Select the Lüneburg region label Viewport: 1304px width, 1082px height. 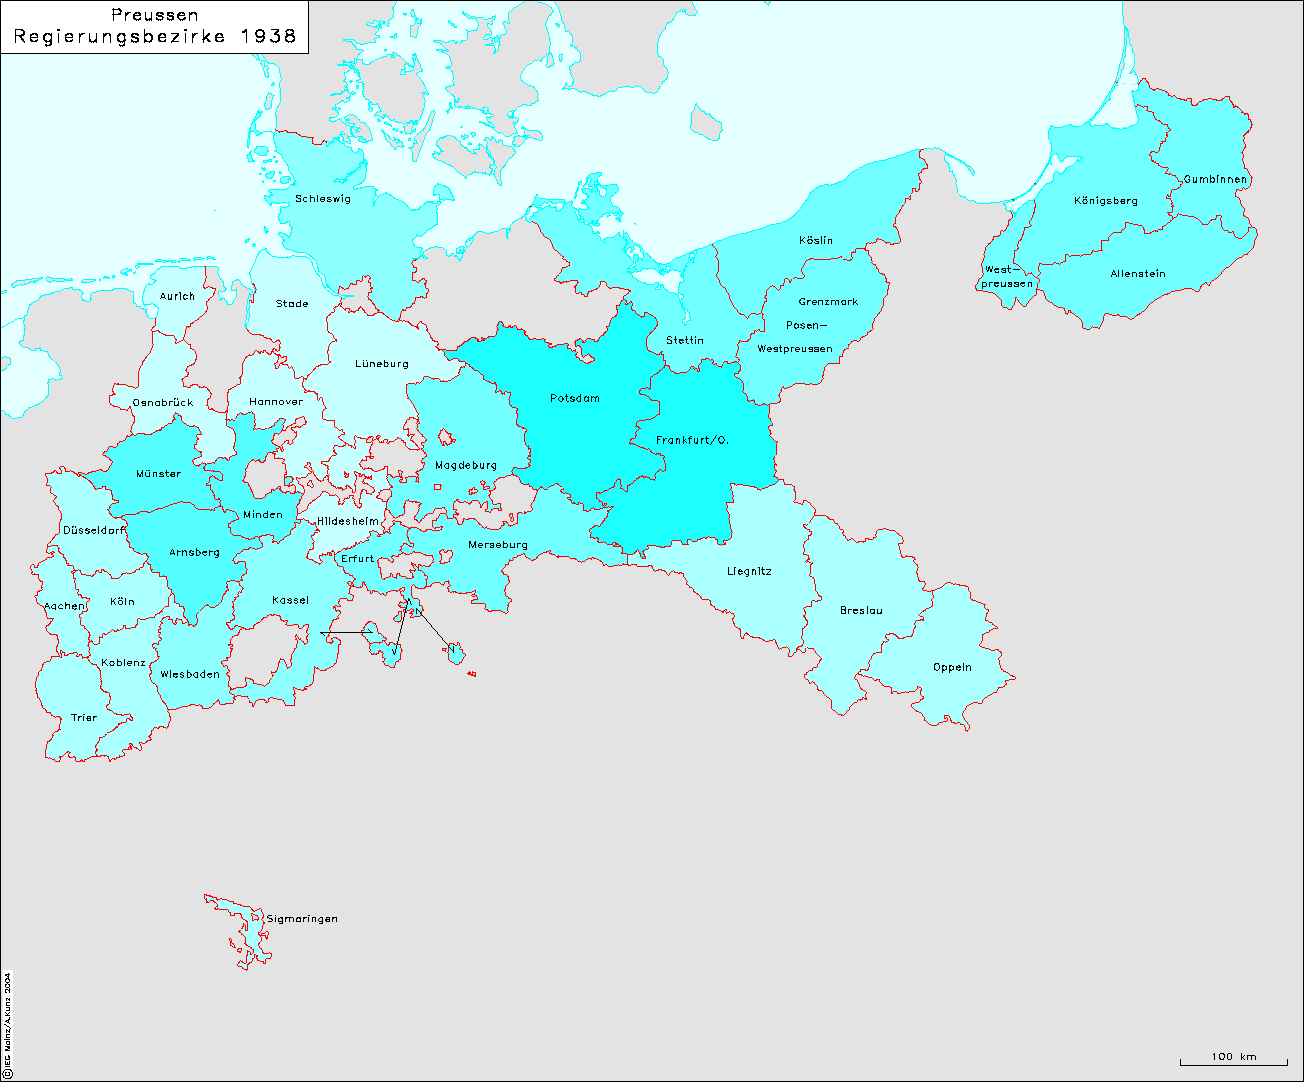[381, 364]
